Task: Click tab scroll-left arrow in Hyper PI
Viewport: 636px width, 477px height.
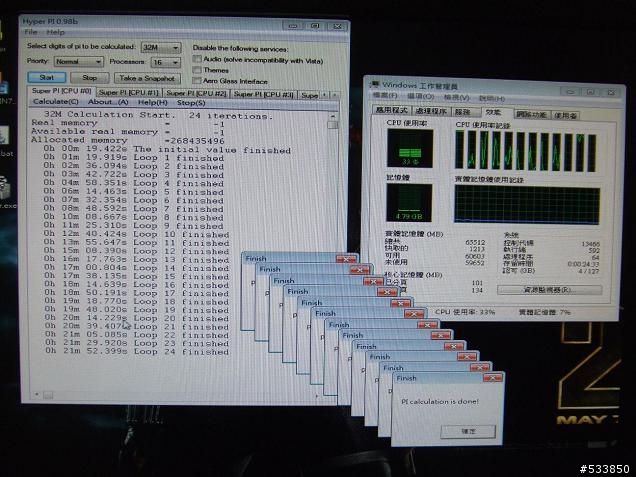Action: pyautogui.click(x=324, y=95)
